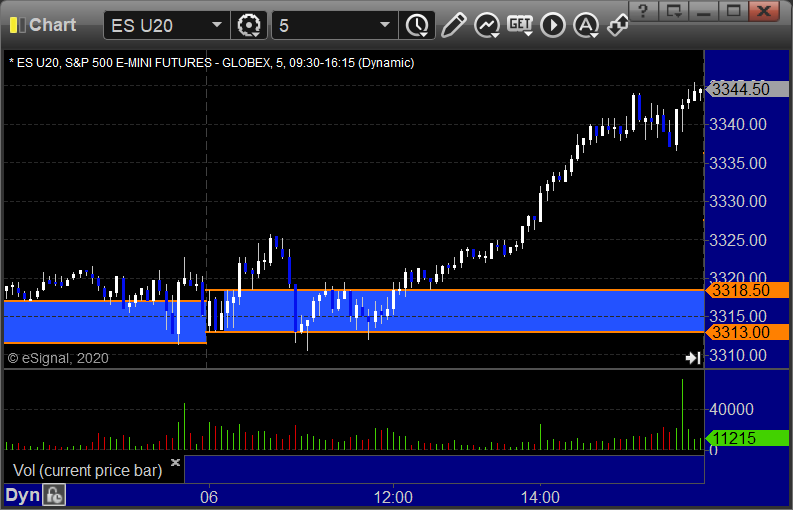This screenshot has width=793, height=510.
Task: Click the 3313.00 orange price marker
Action: pyautogui.click(x=747, y=332)
